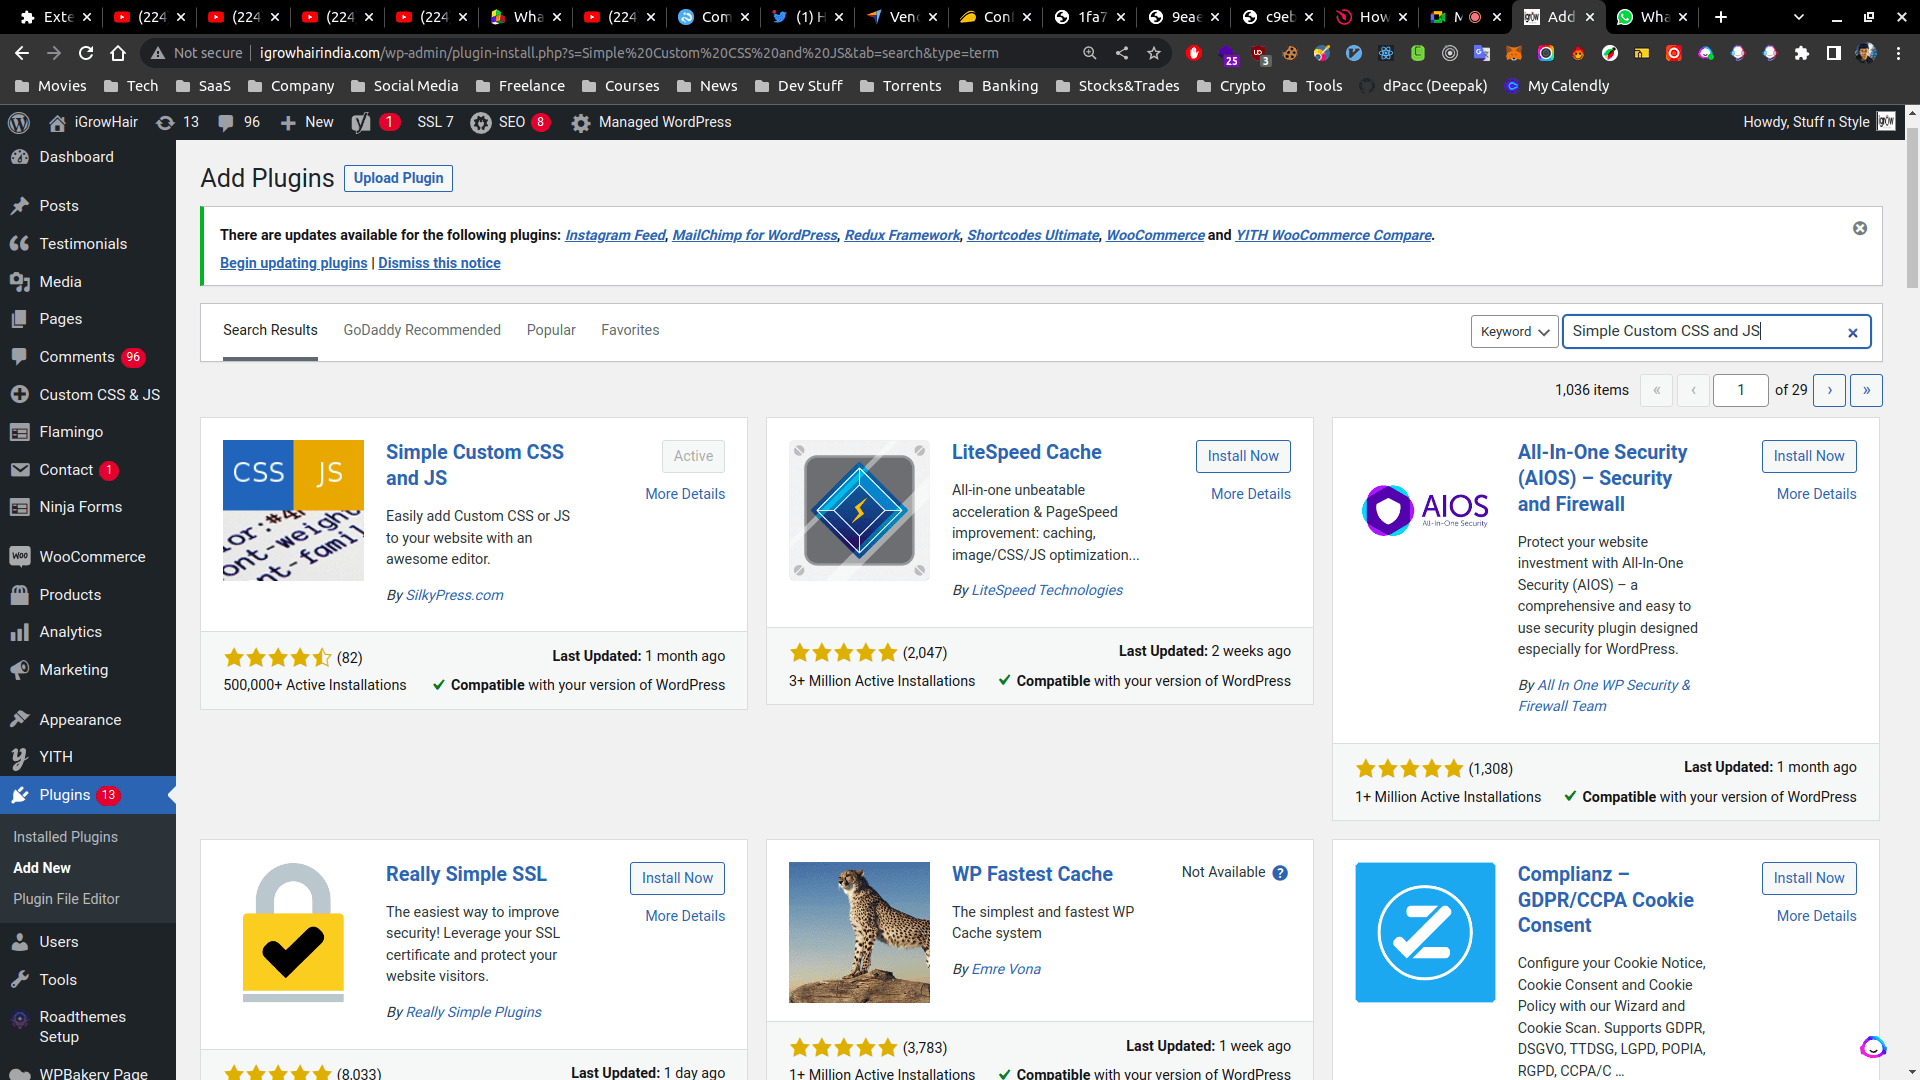Screen dimensions: 1920x1080
Task: Switch to the Popular tab
Action: [551, 330]
